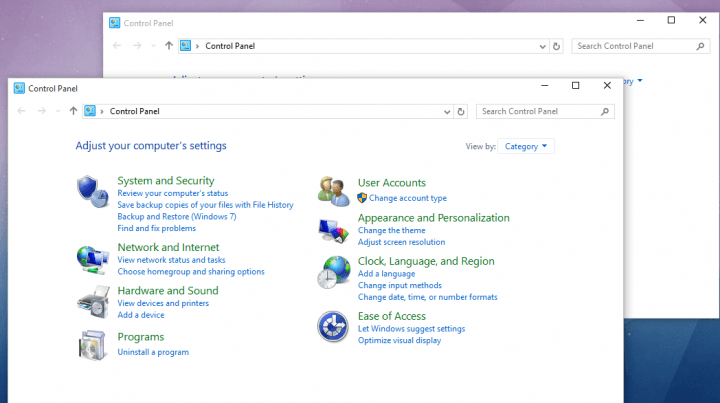Select Adjust screen resolution
This screenshot has width=720, height=403.
pyautogui.click(x=401, y=242)
